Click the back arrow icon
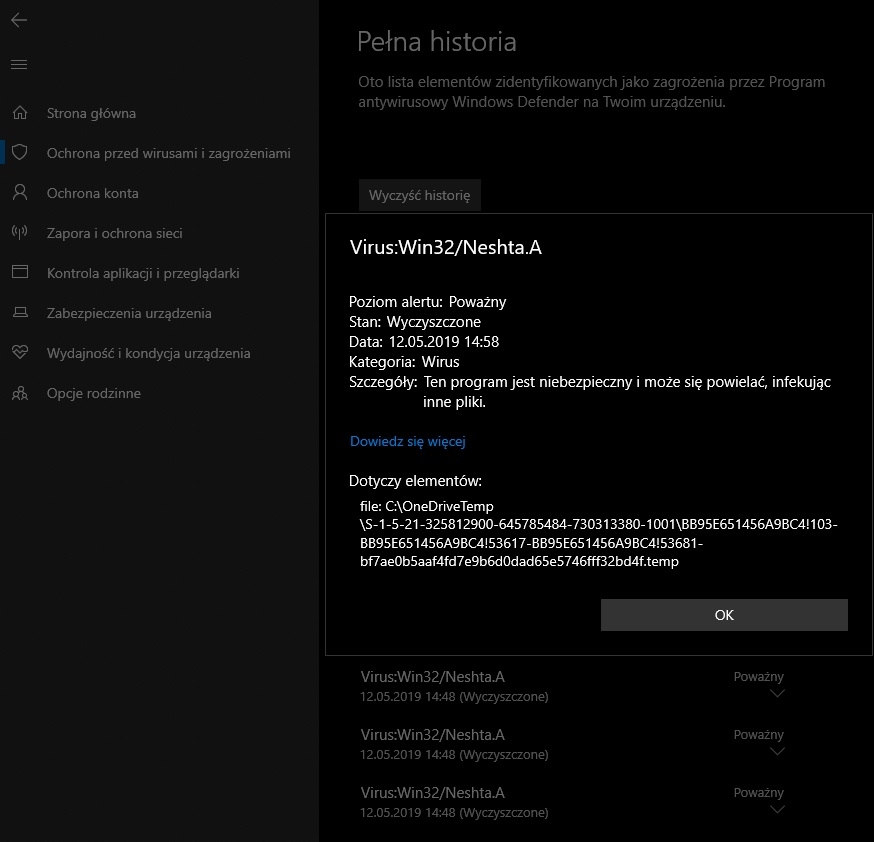 point(19,21)
